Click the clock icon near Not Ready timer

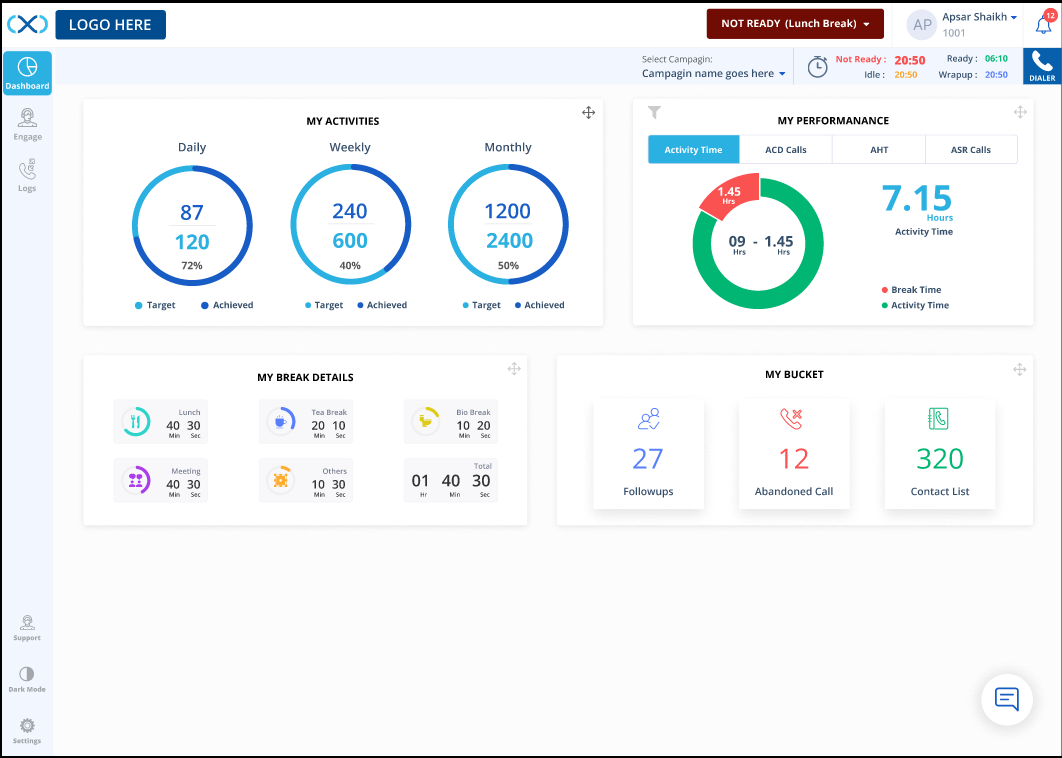point(817,66)
